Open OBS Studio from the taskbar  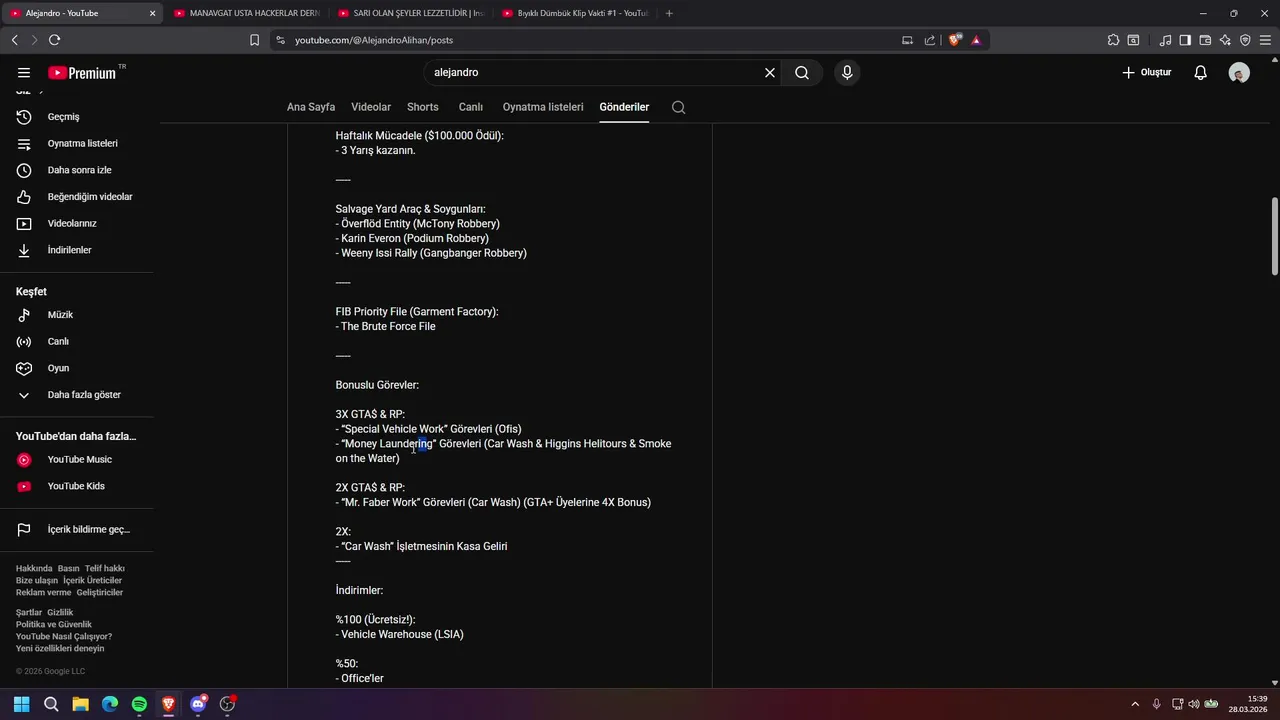point(227,704)
